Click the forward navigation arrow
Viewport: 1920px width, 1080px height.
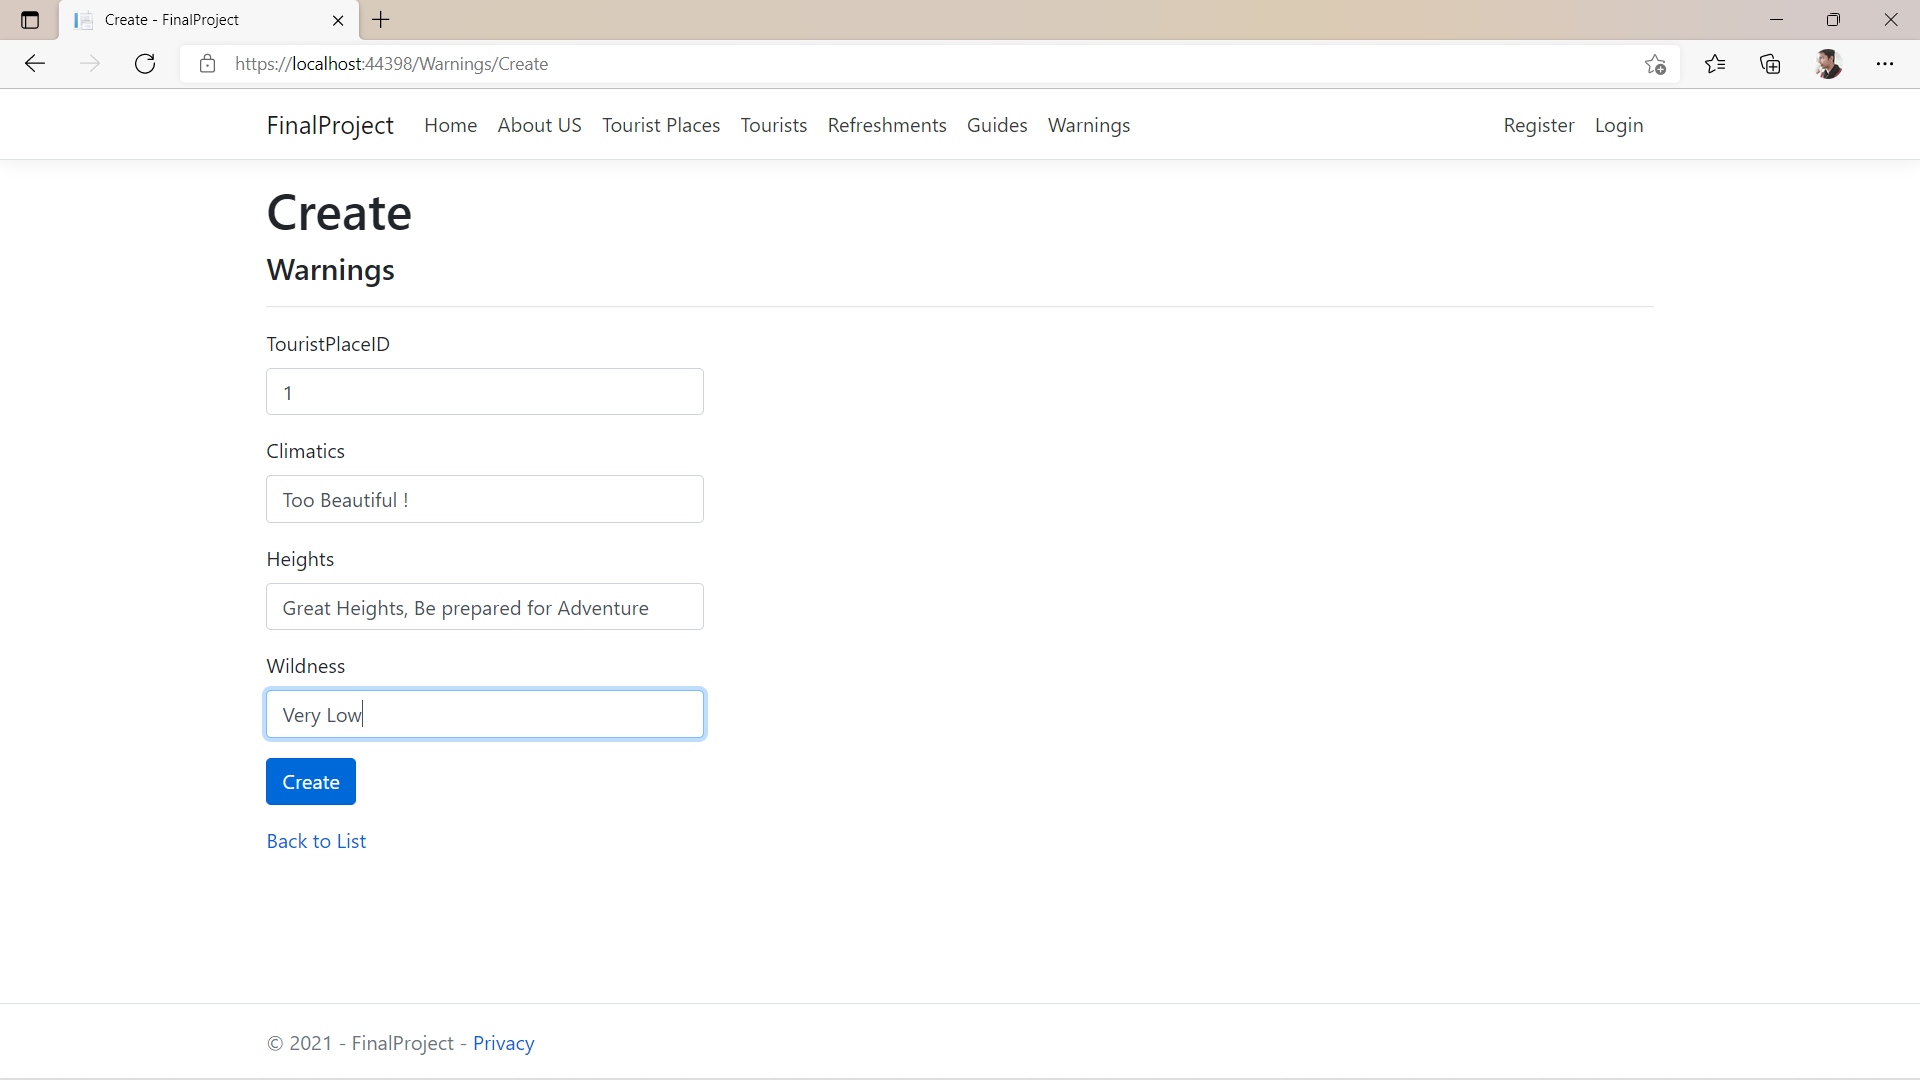click(x=90, y=63)
